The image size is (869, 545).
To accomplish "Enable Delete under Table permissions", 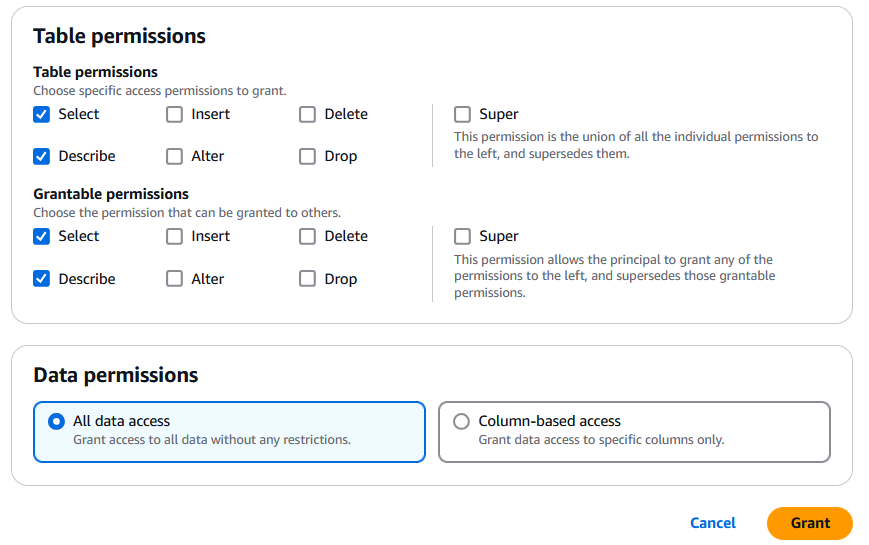I will click(x=308, y=114).
